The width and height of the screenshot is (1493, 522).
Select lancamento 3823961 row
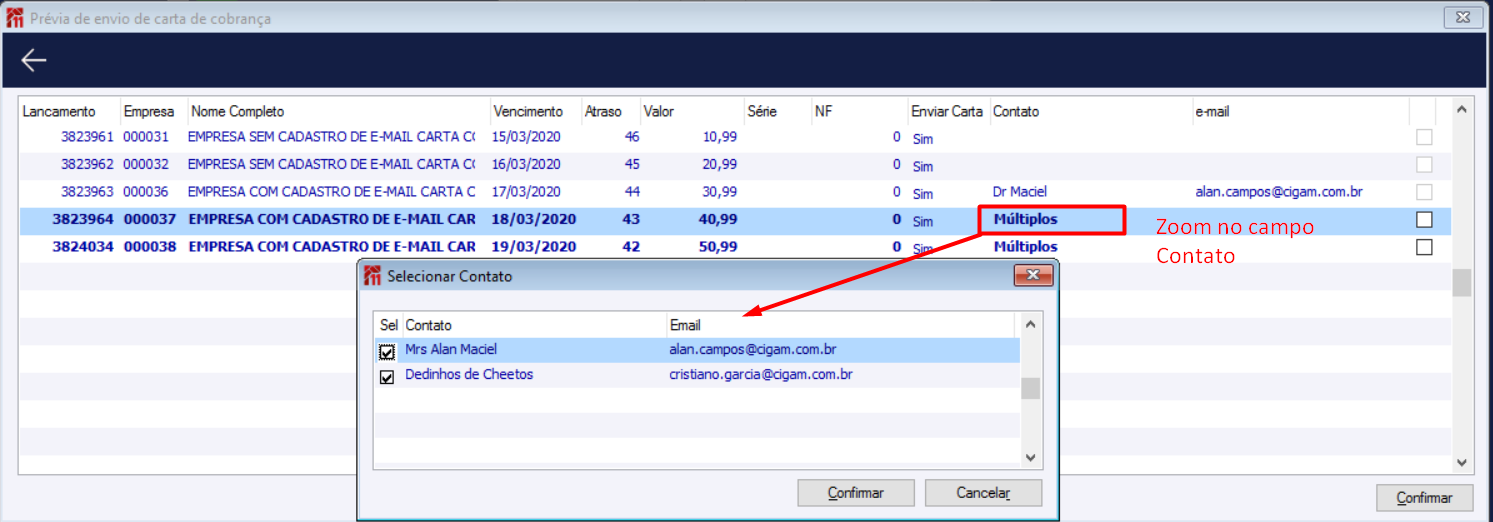coord(735,137)
